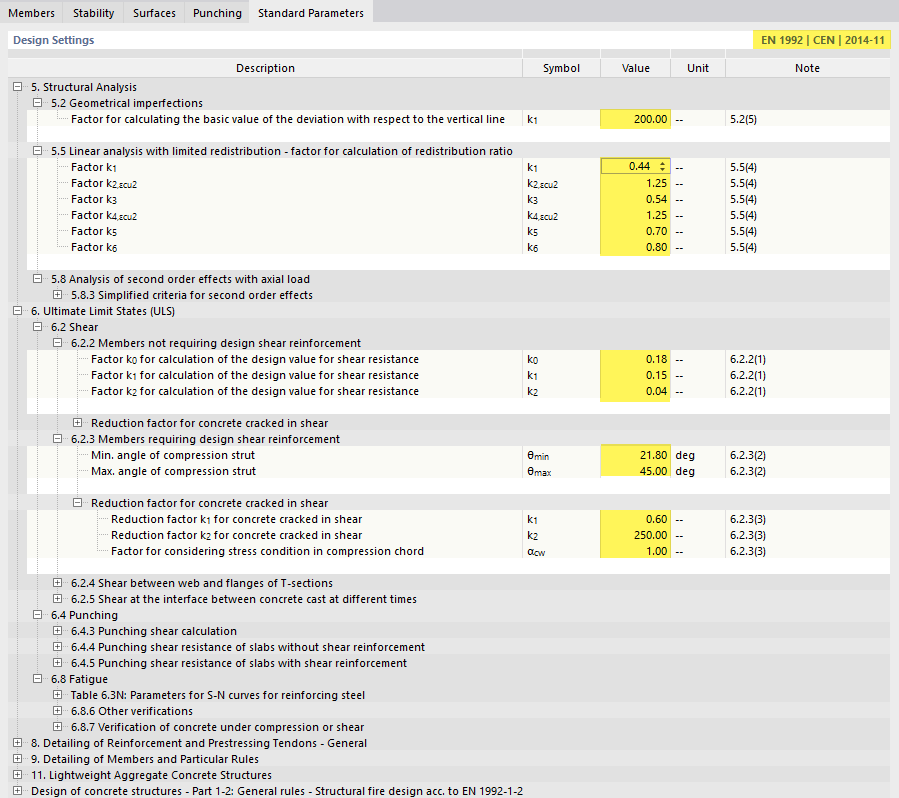899x798 pixels.
Task: Increase Factor k1 using its spinner up arrow
Action: [664, 163]
